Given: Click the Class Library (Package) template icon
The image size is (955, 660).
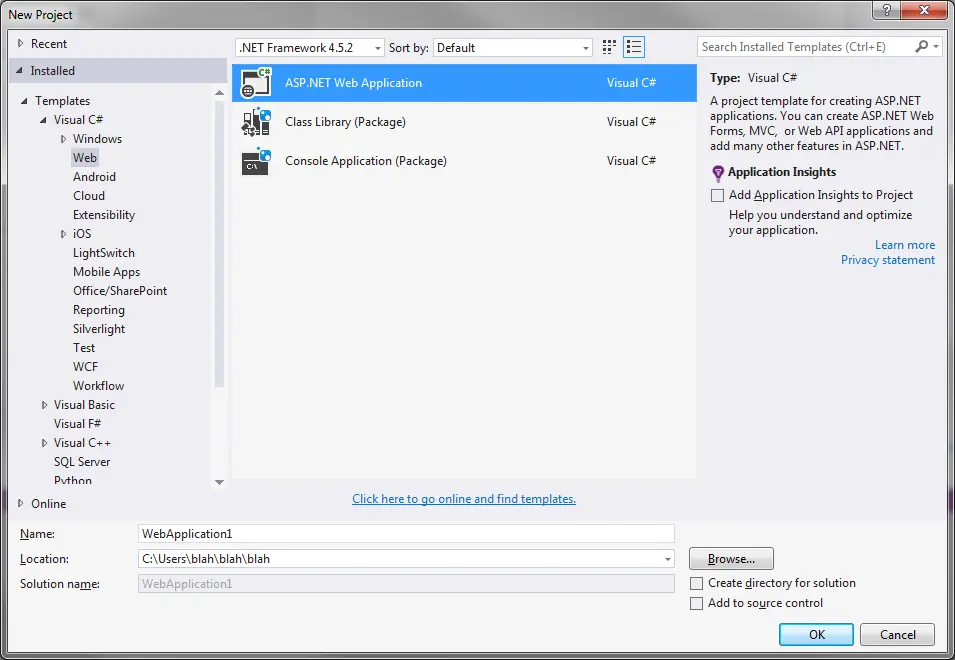Looking at the screenshot, I should click(257, 122).
